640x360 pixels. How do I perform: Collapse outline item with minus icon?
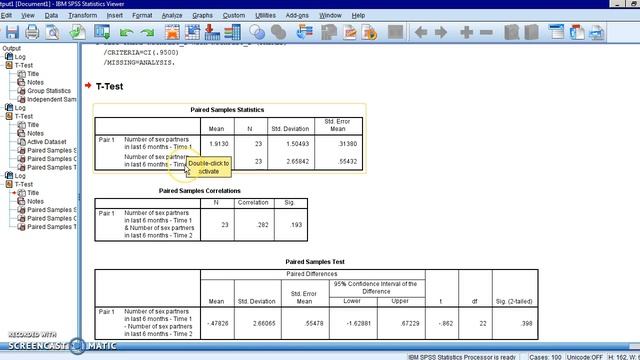tap(486, 32)
